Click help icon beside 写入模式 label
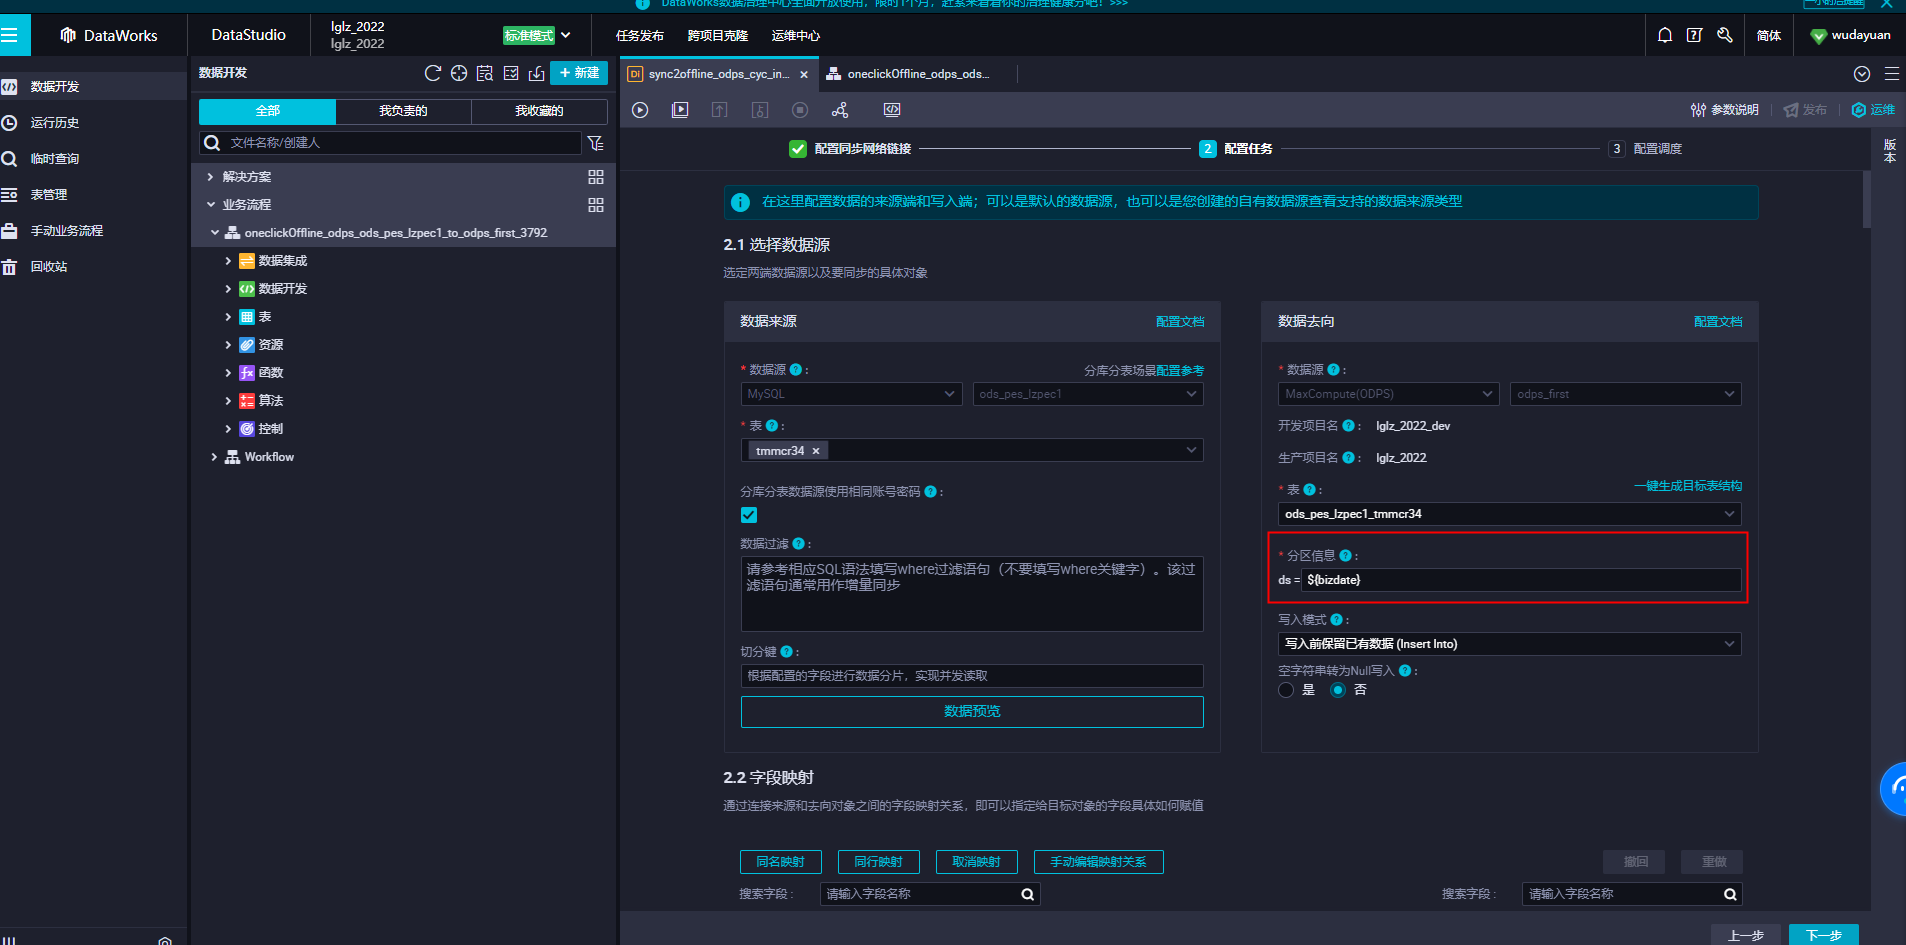Screen dimensions: 1906x945 [x=1337, y=619]
